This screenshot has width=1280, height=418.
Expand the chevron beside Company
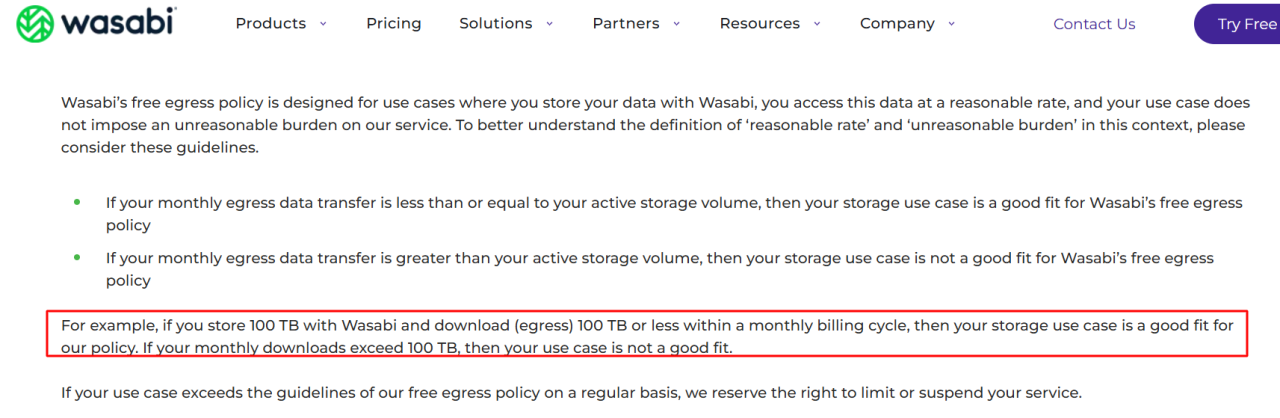coord(951,23)
